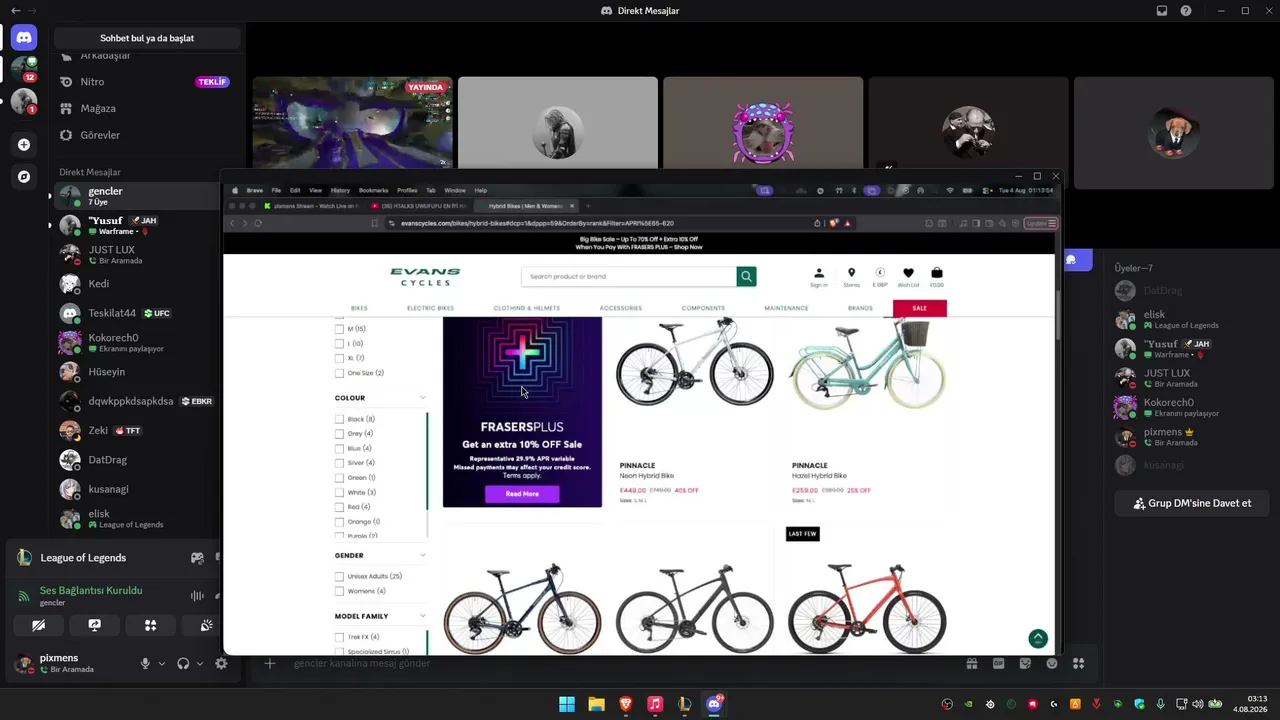Tick the Silver colour filter checkbox
This screenshot has width=1280, height=720.
tap(339, 463)
